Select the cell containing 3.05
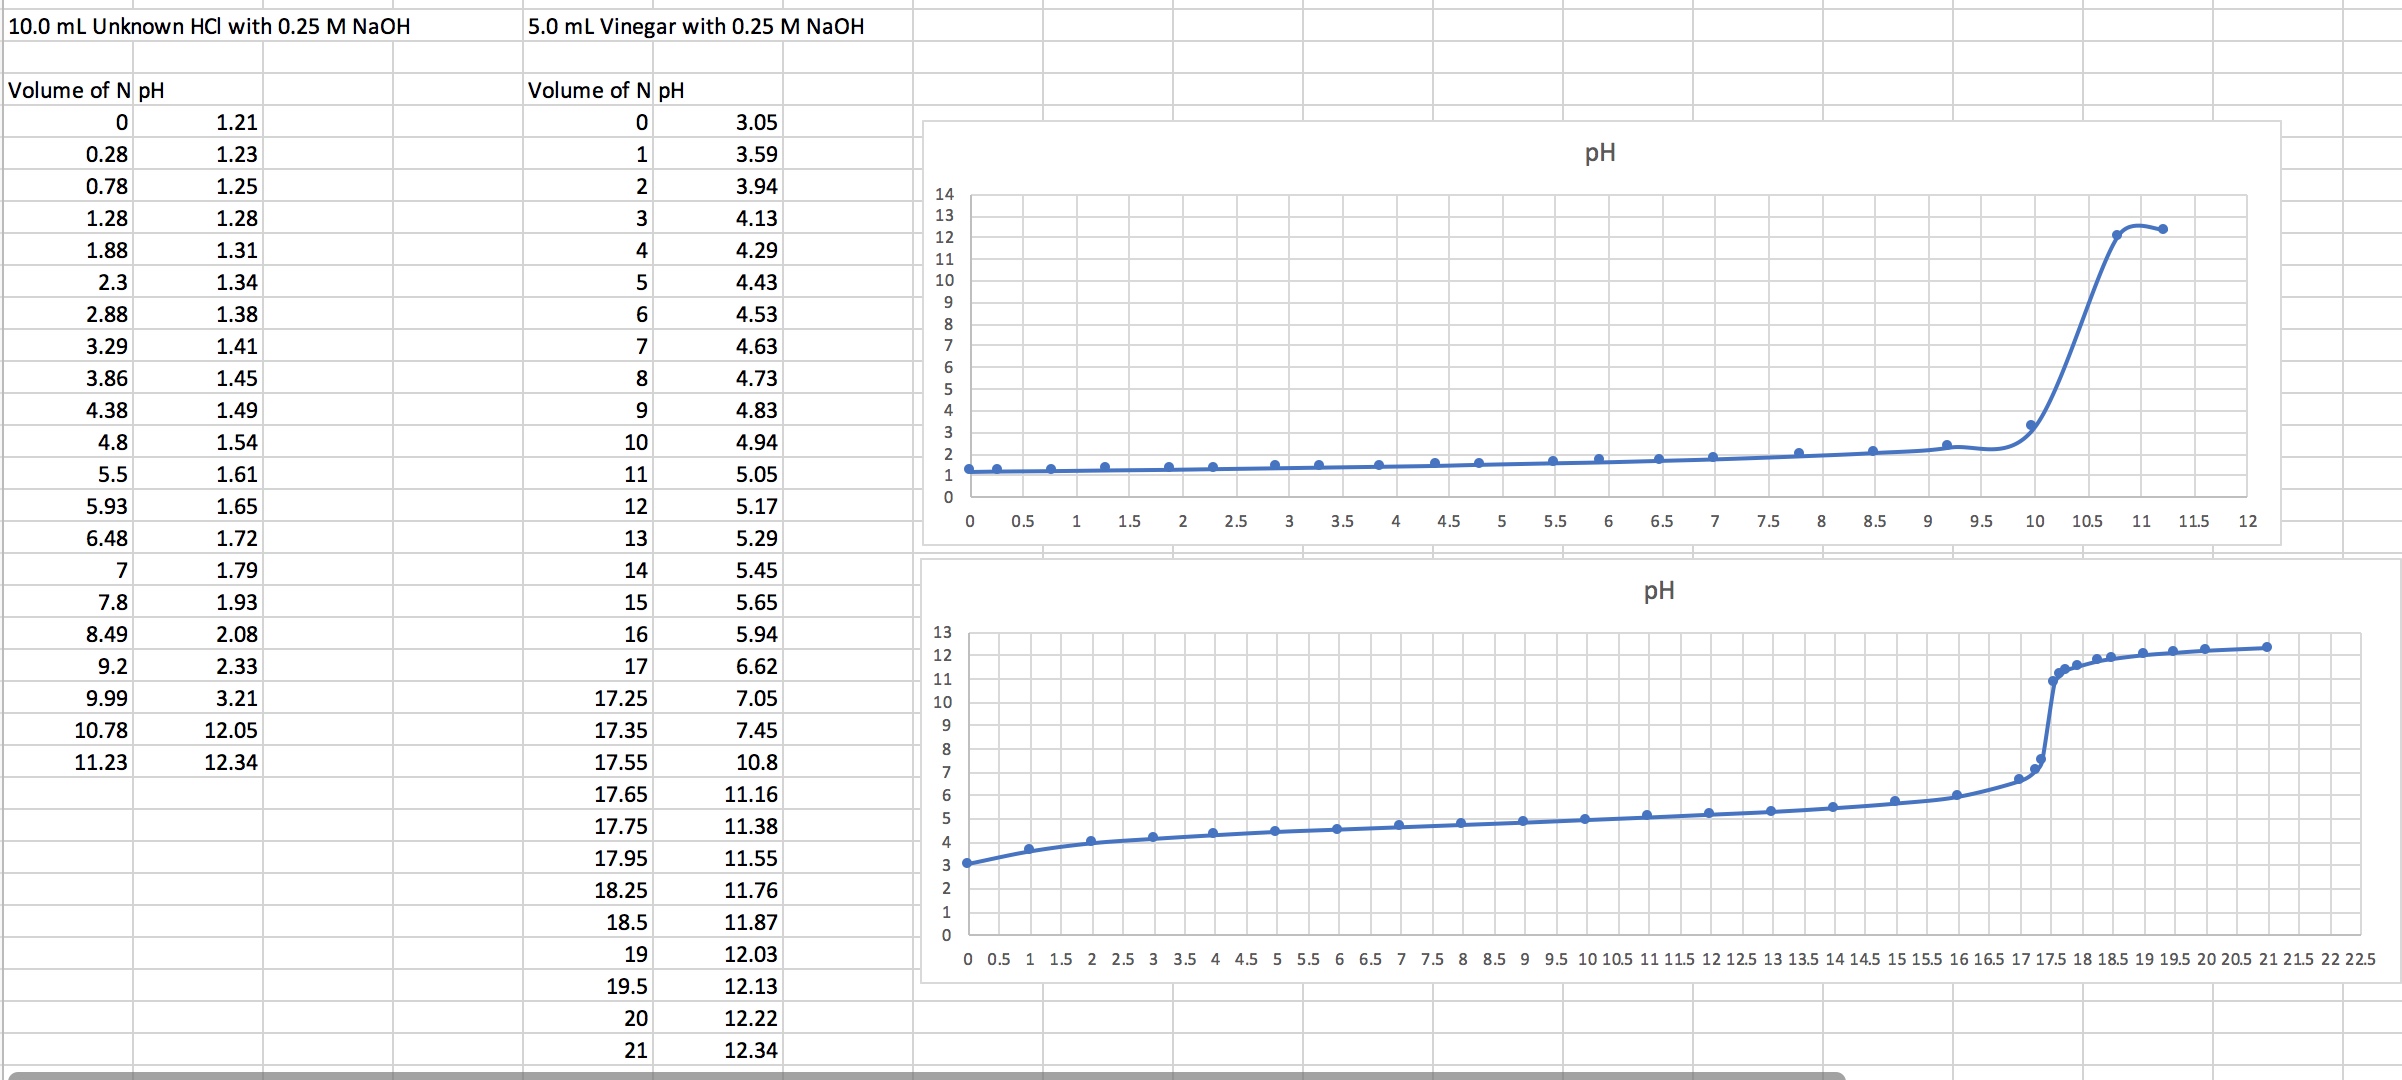2402x1080 pixels. [x=755, y=122]
